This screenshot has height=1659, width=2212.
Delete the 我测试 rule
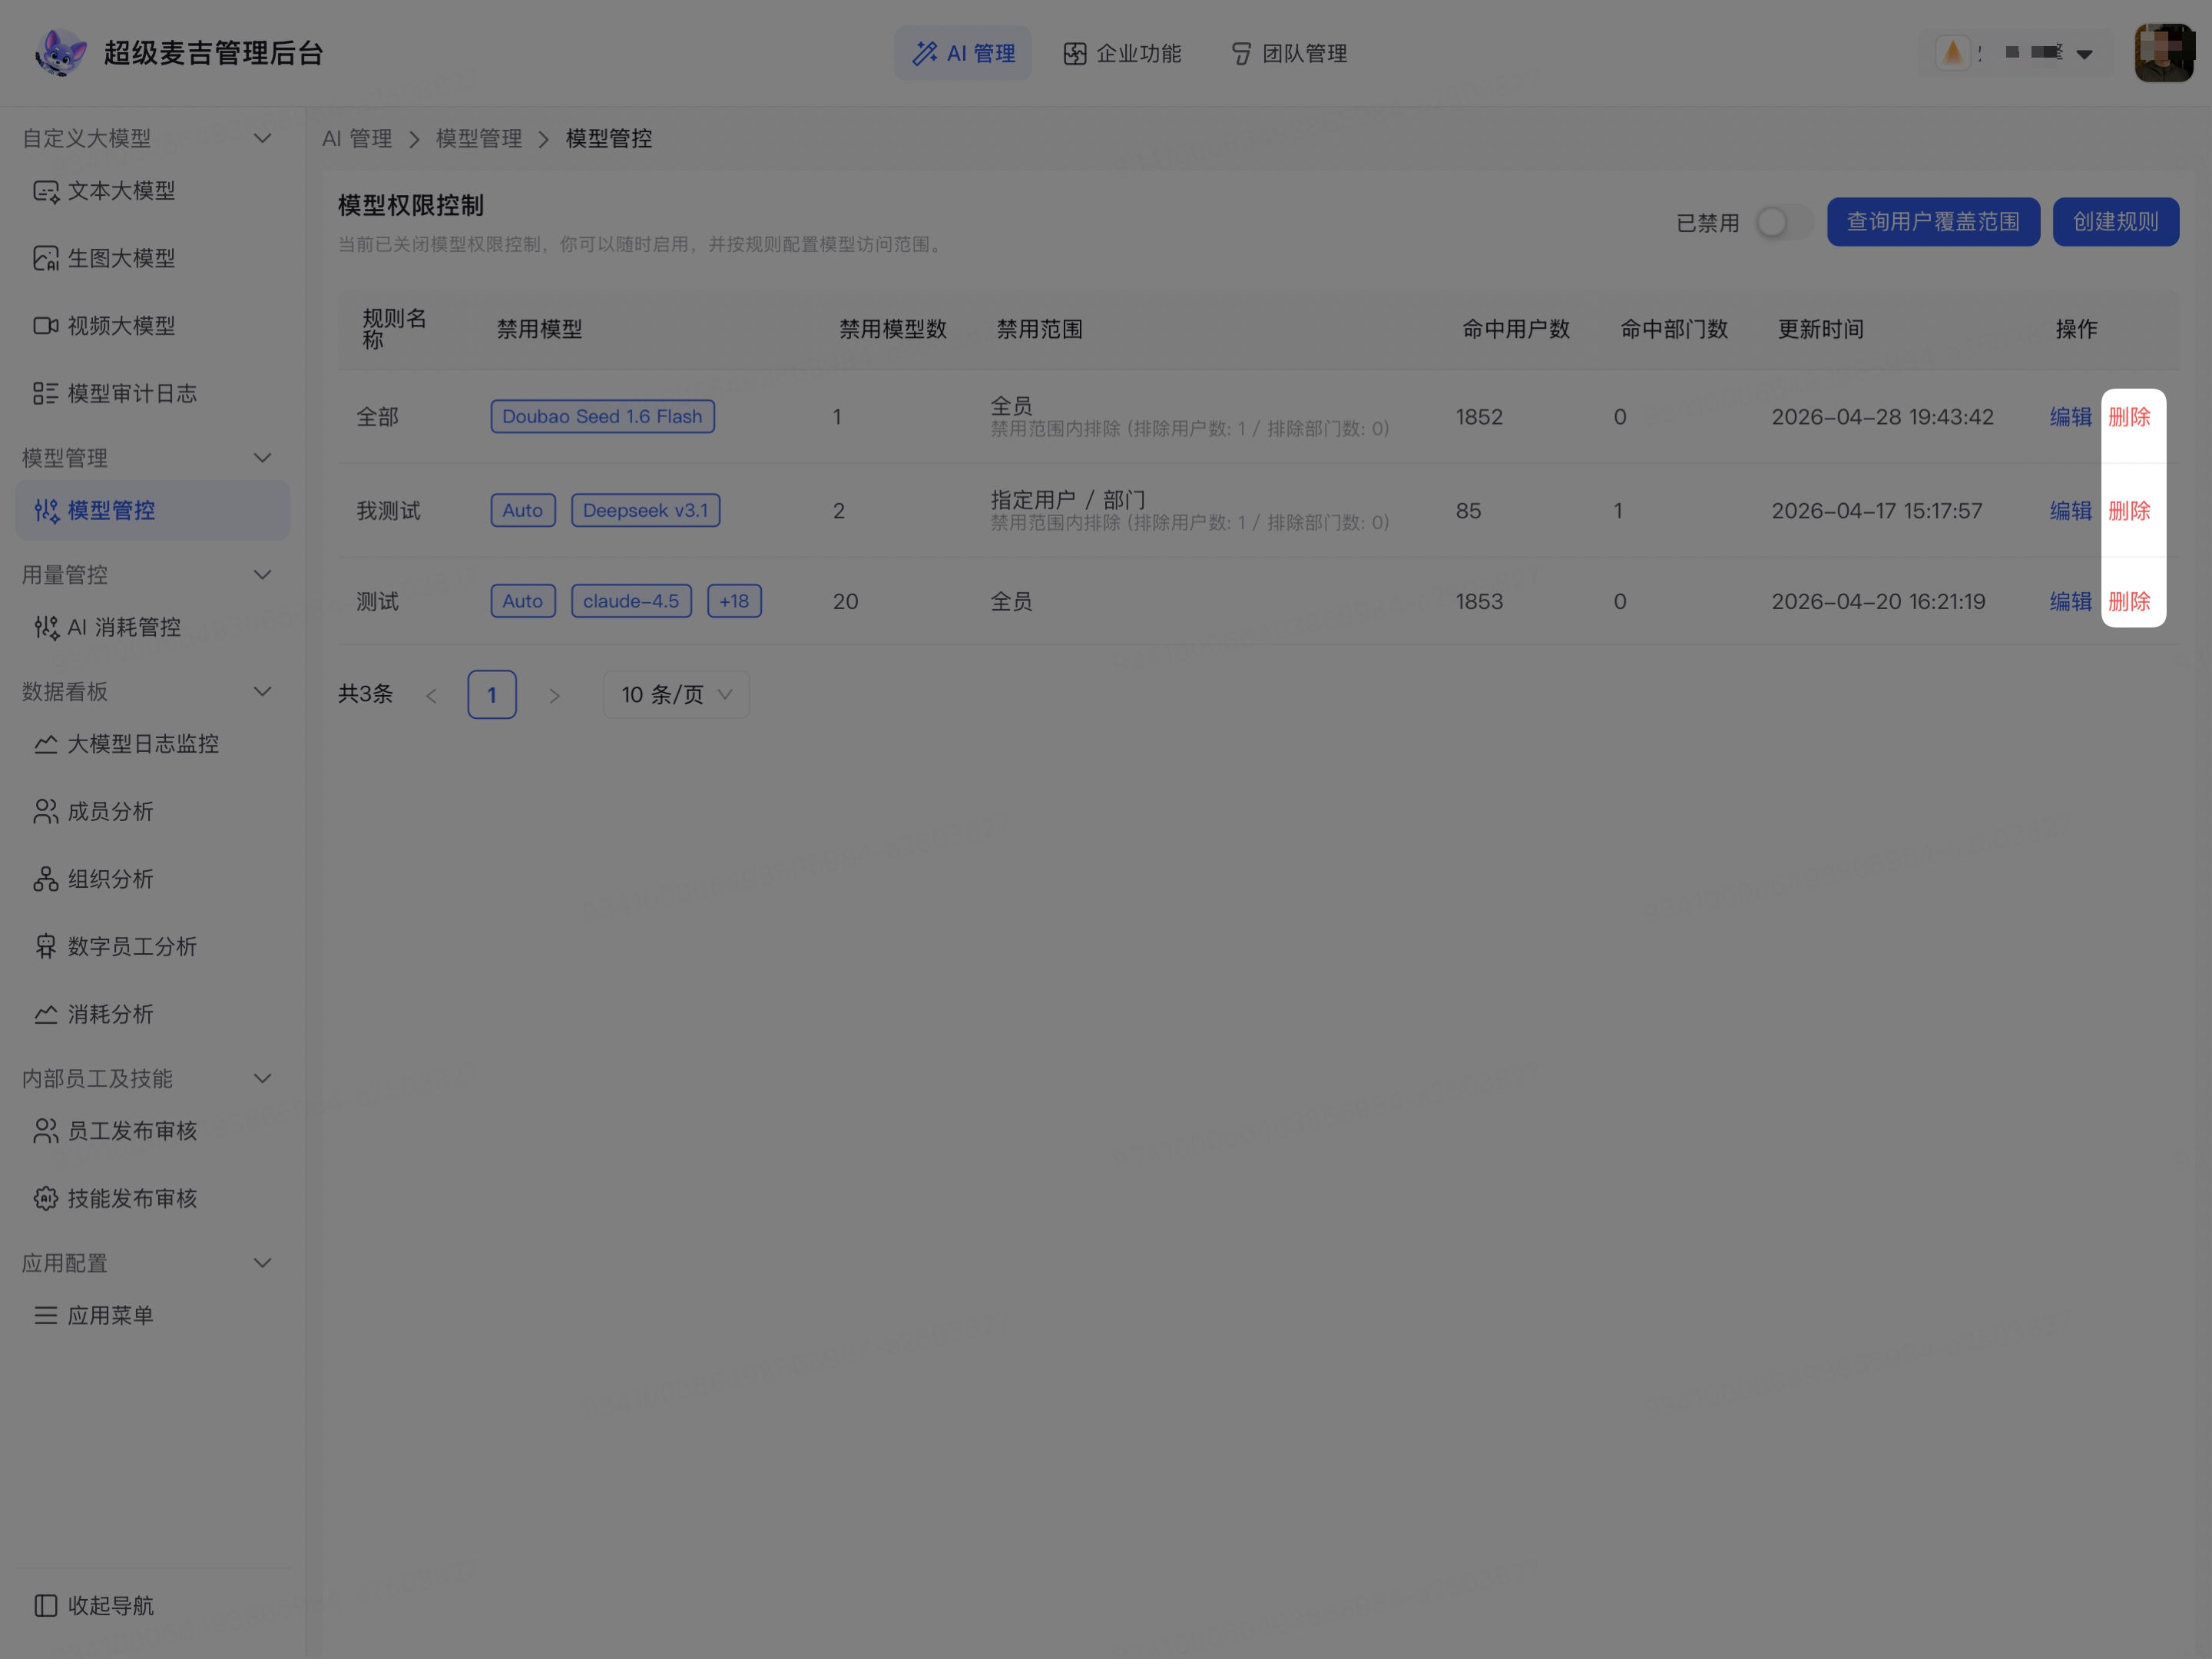(2129, 511)
